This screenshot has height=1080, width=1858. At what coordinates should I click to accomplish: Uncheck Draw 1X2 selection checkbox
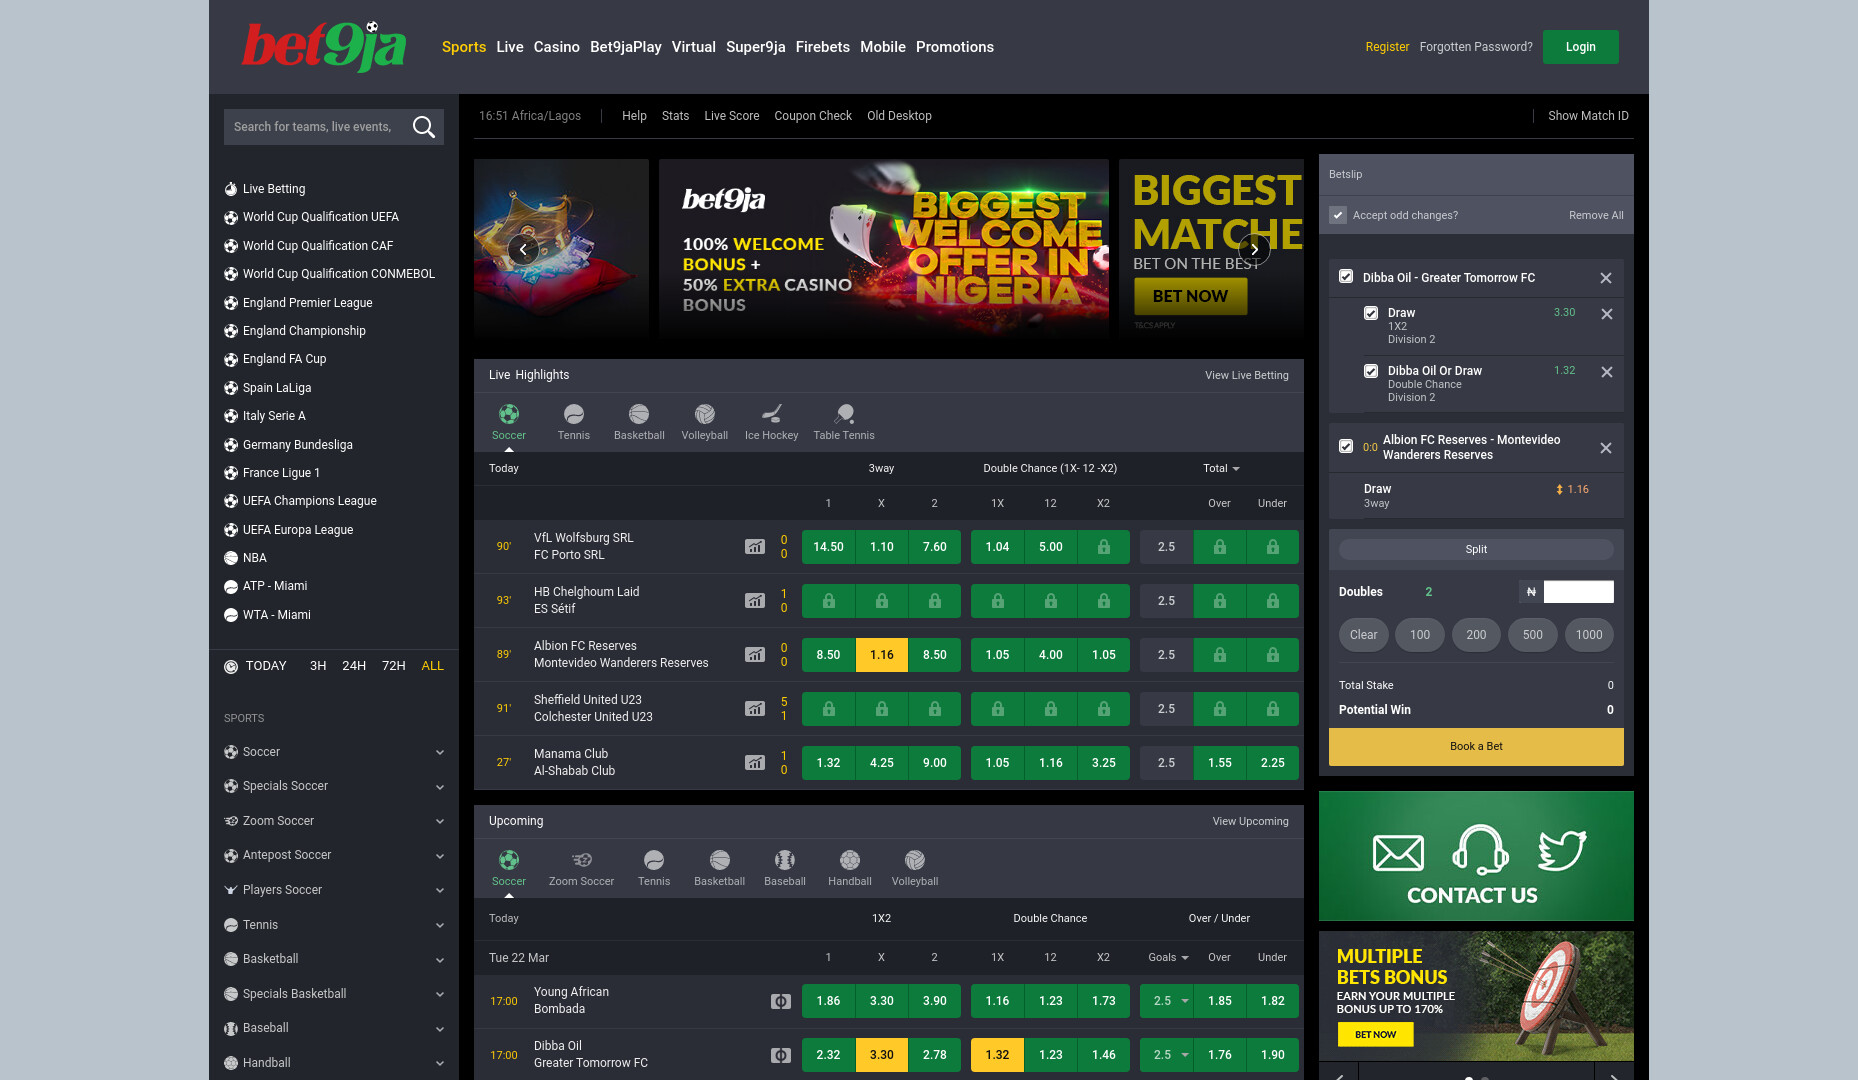click(x=1371, y=313)
